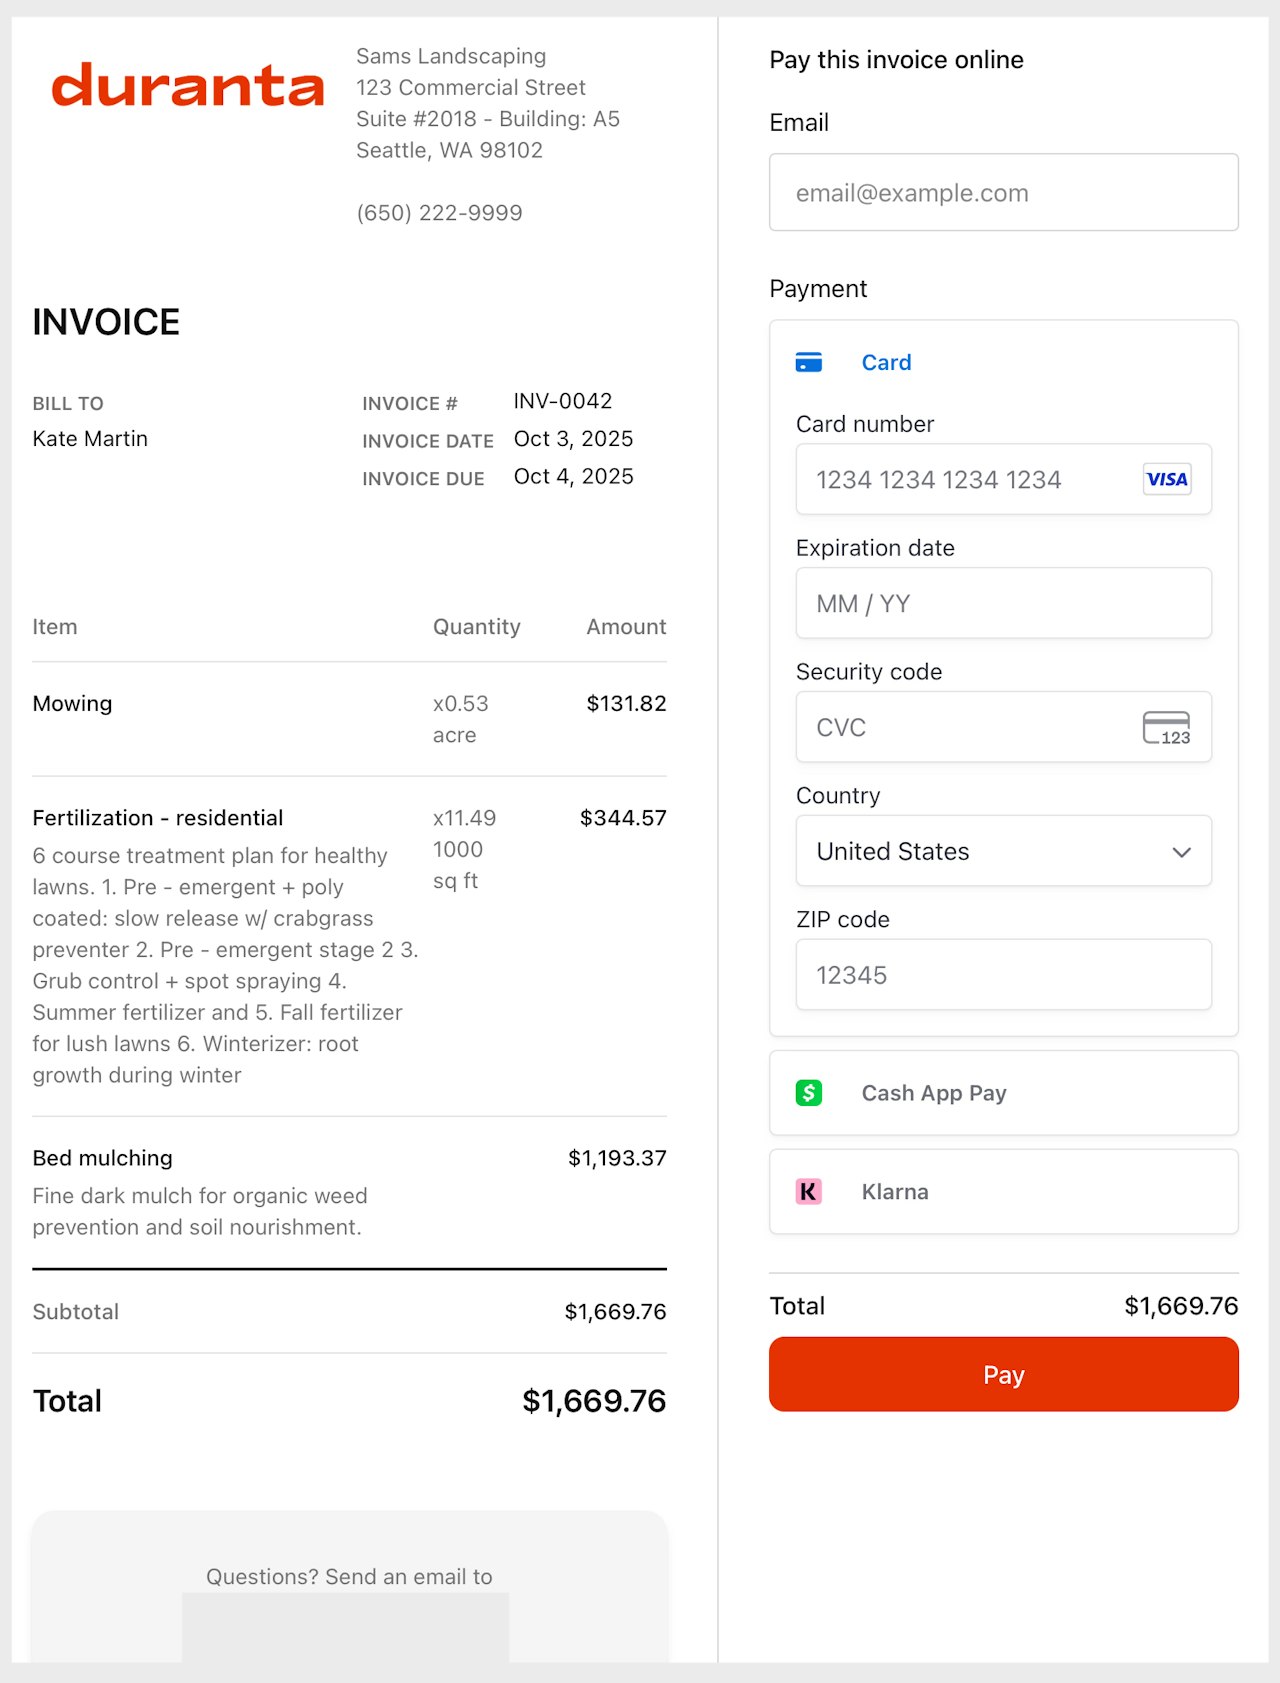
Task: Focus the Email input field
Action: coord(1003,193)
